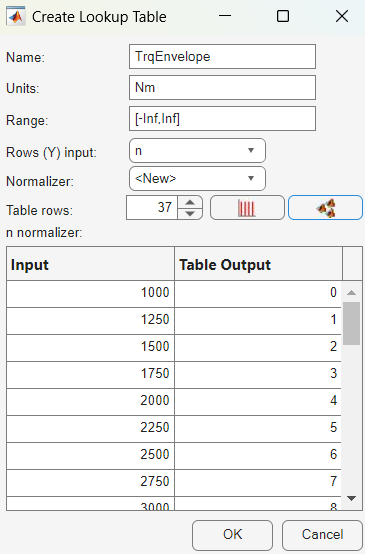The width and height of the screenshot is (365, 554).
Task: Select the Input cell with value 1750
Action: [x=90, y=374]
